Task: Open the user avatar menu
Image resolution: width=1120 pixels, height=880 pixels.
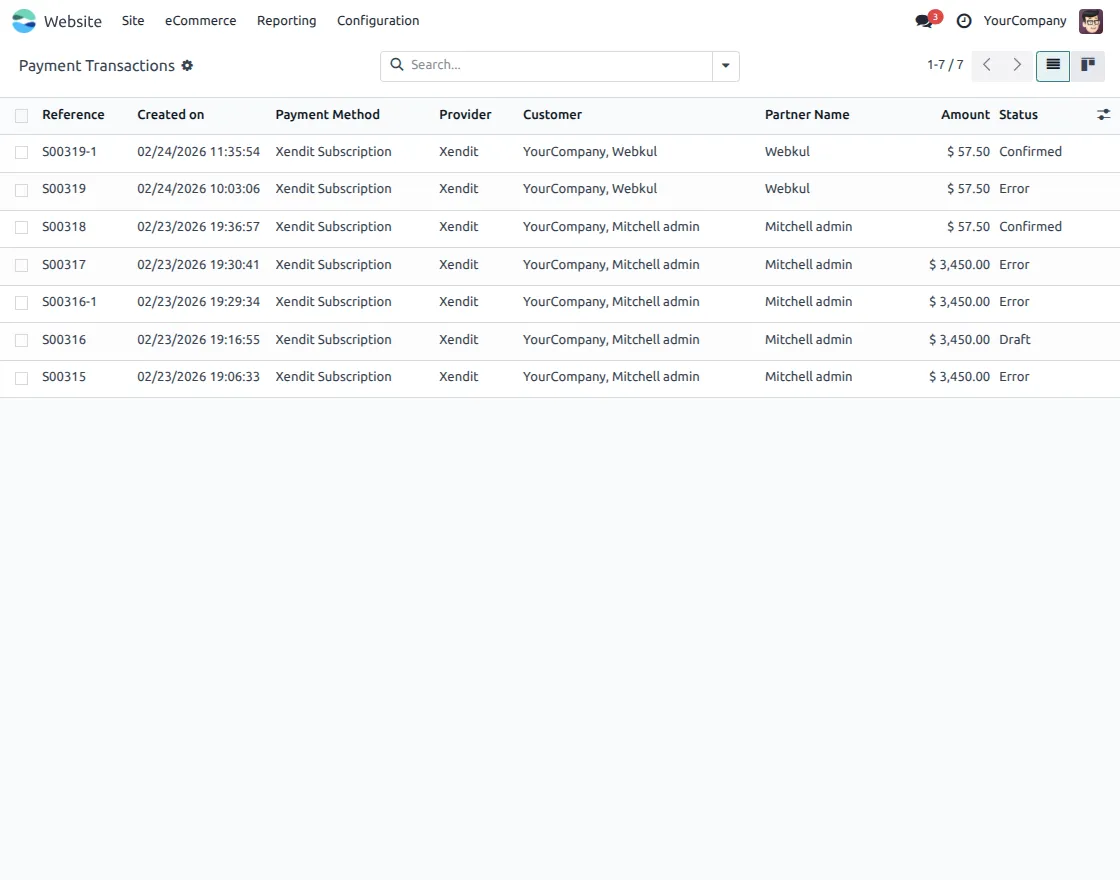Action: click(1090, 21)
